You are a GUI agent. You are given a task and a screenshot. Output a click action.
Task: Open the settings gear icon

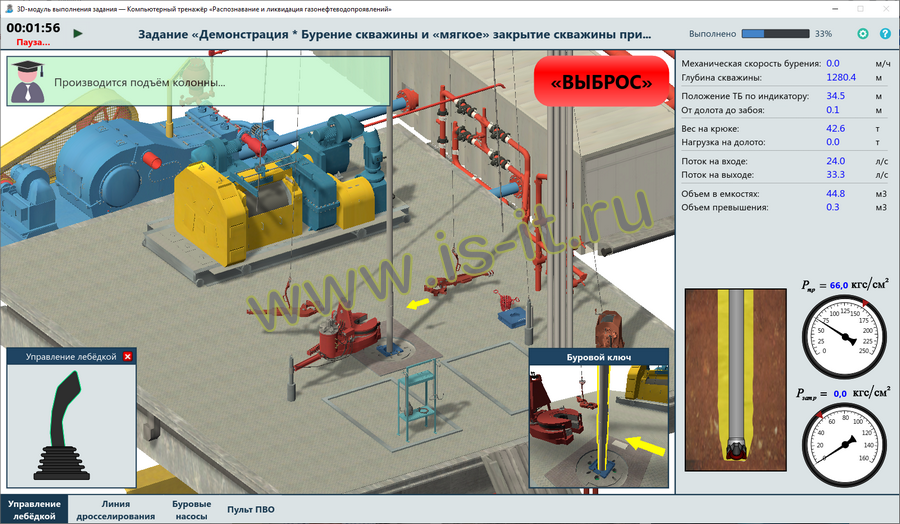863,34
